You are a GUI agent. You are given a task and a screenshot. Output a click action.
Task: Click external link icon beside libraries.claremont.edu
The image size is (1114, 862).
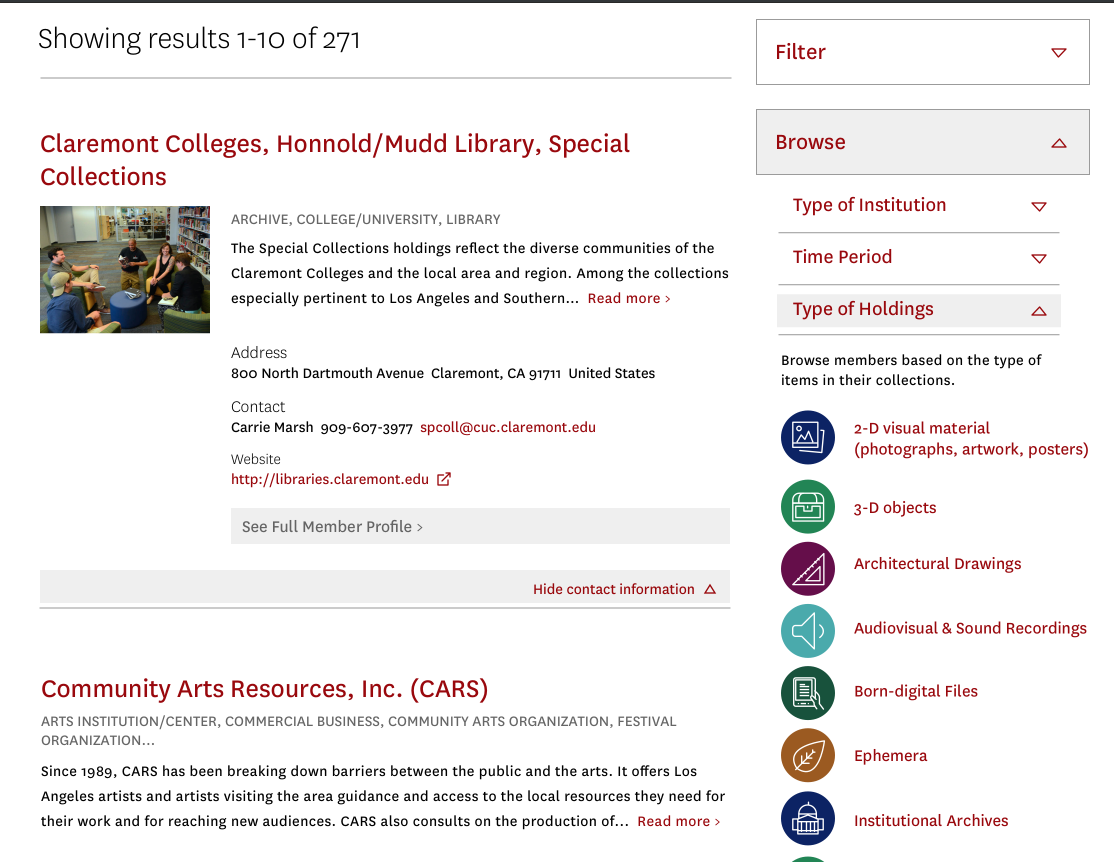click(x=444, y=479)
